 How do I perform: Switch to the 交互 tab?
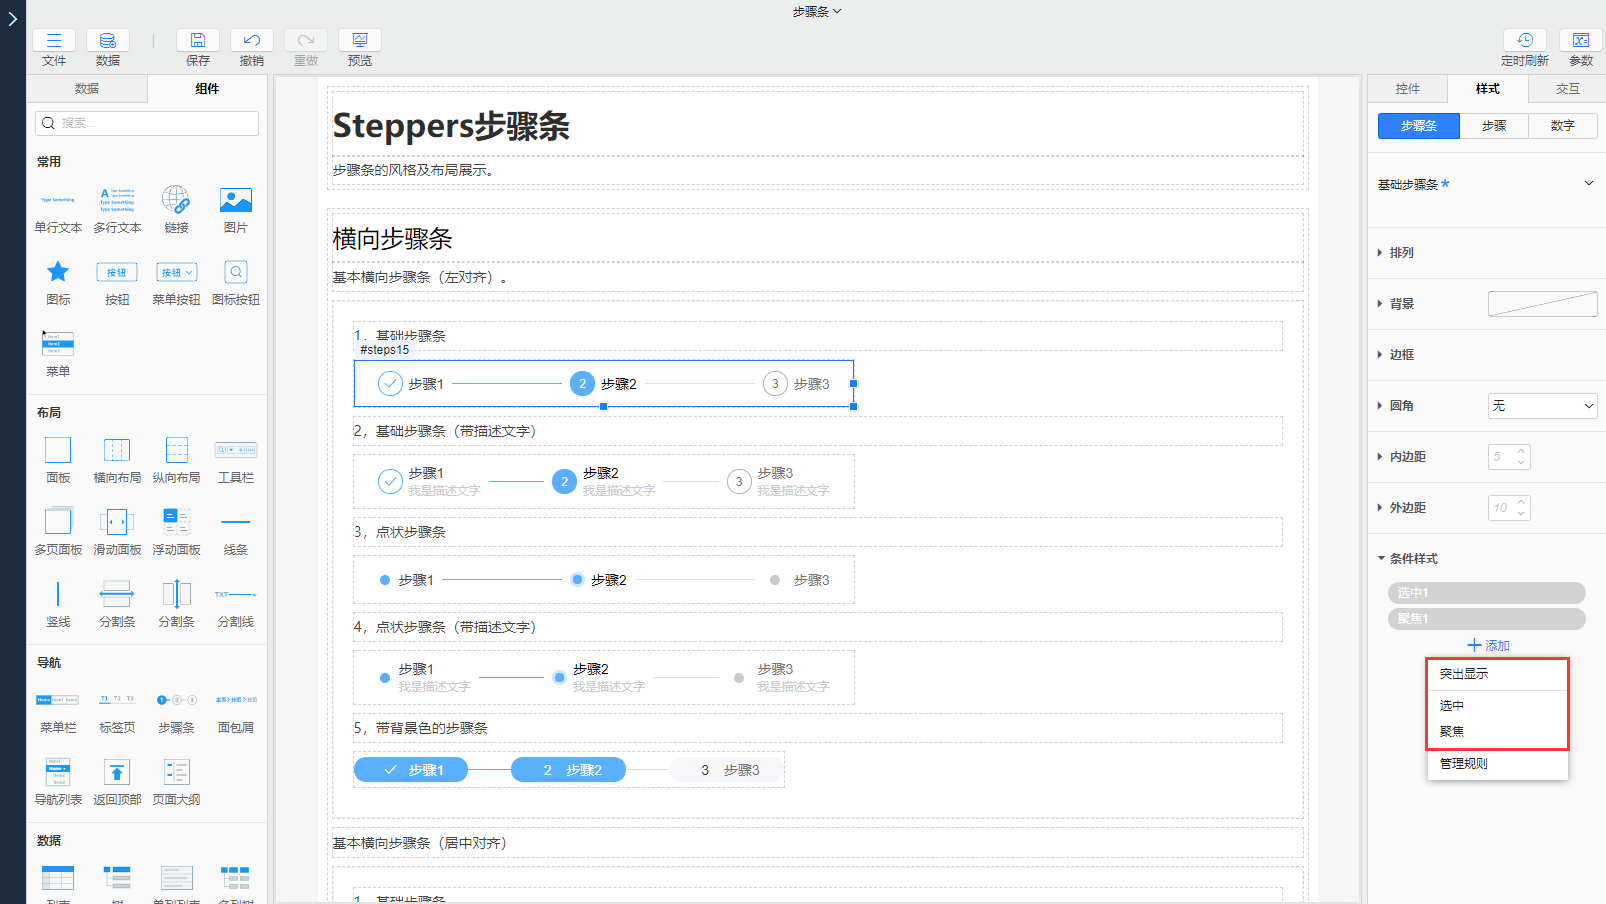pyautogui.click(x=1567, y=88)
